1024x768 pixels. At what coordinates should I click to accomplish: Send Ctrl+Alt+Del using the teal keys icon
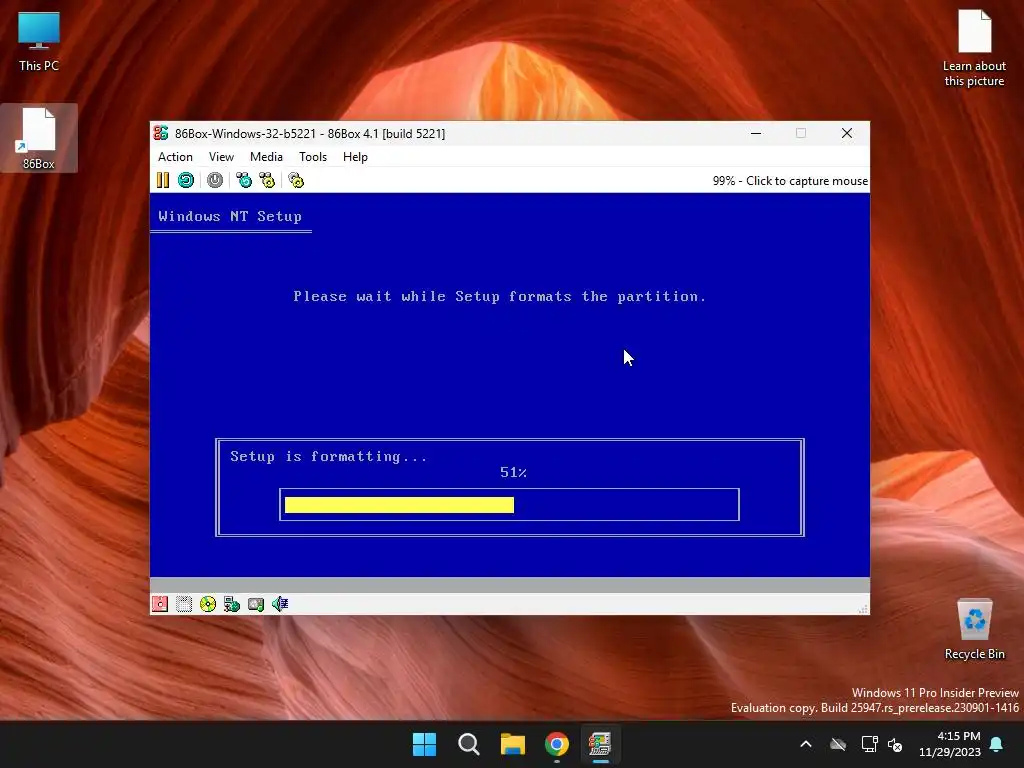244,180
